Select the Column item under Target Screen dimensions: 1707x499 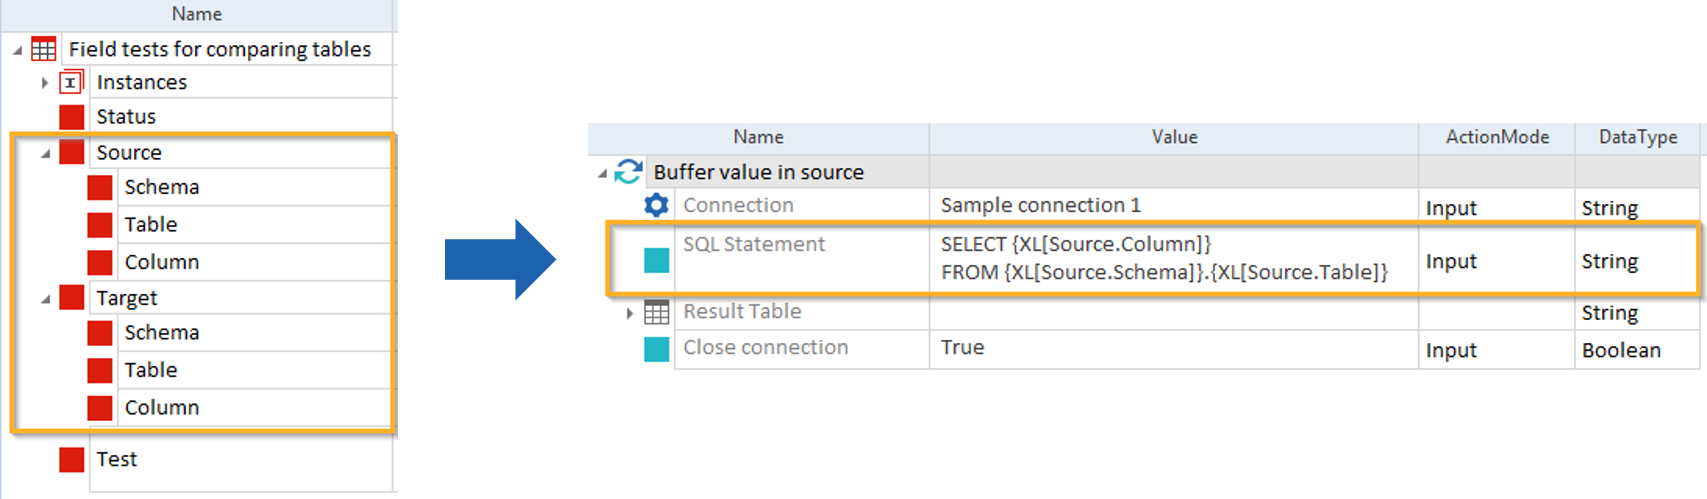[x=162, y=408]
